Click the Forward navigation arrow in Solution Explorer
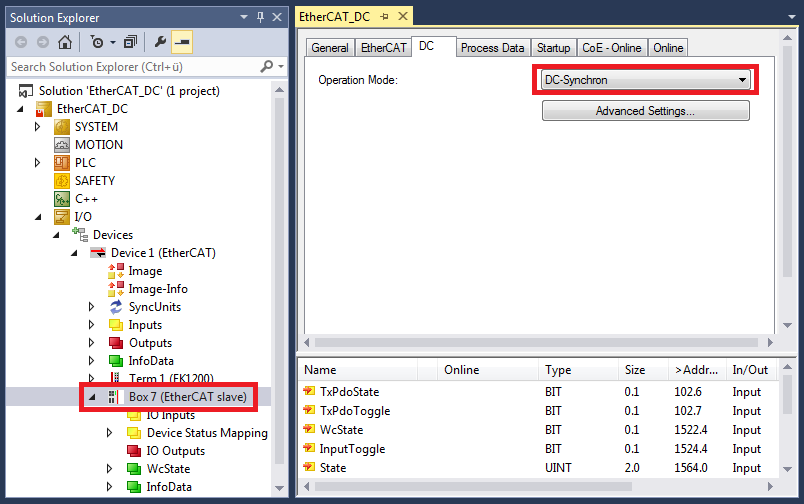The height and width of the screenshot is (504, 804). 43,42
